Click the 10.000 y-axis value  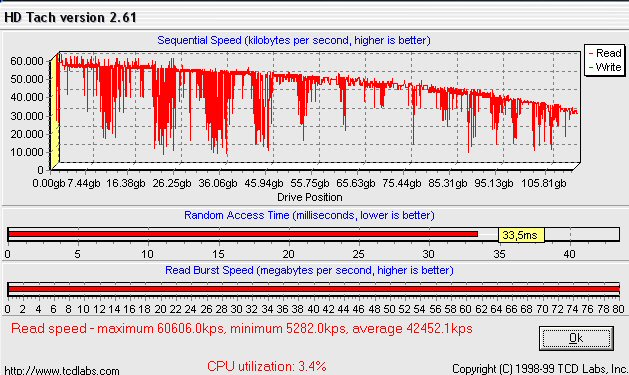[x=26, y=152]
